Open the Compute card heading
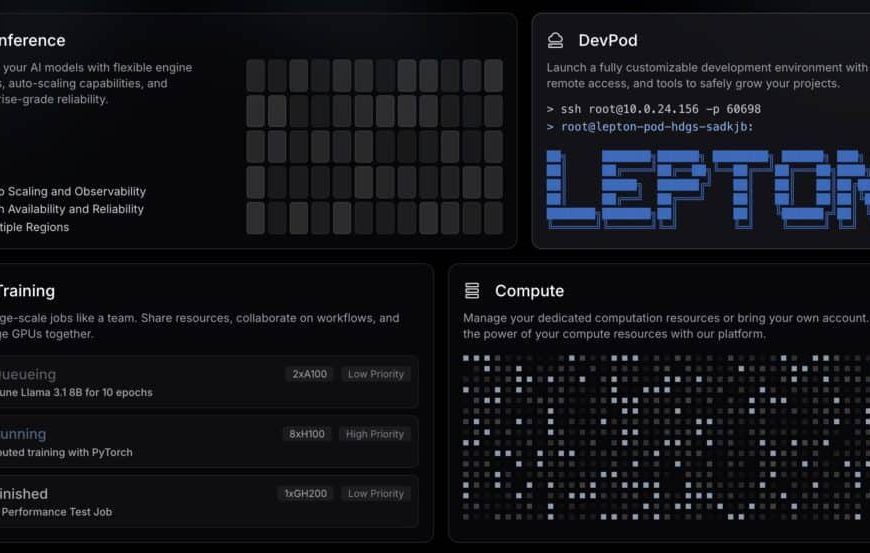The width and height of the screenshot is (870, 553). click(529, 291)
